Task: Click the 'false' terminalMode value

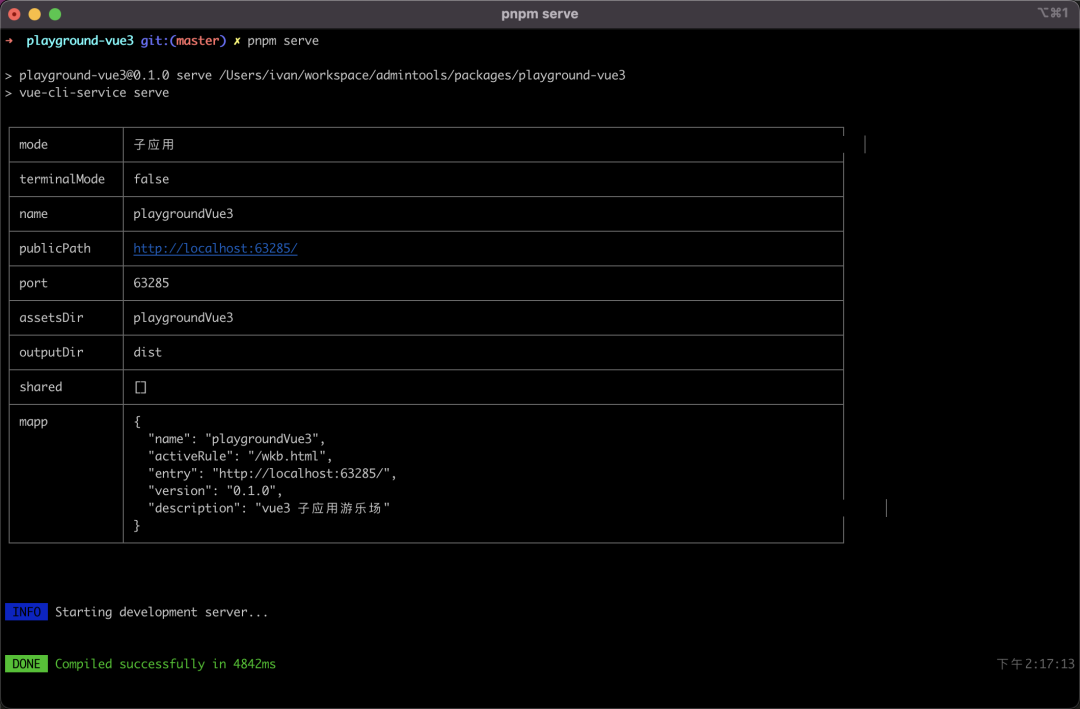Action: (x=151, y=179)
